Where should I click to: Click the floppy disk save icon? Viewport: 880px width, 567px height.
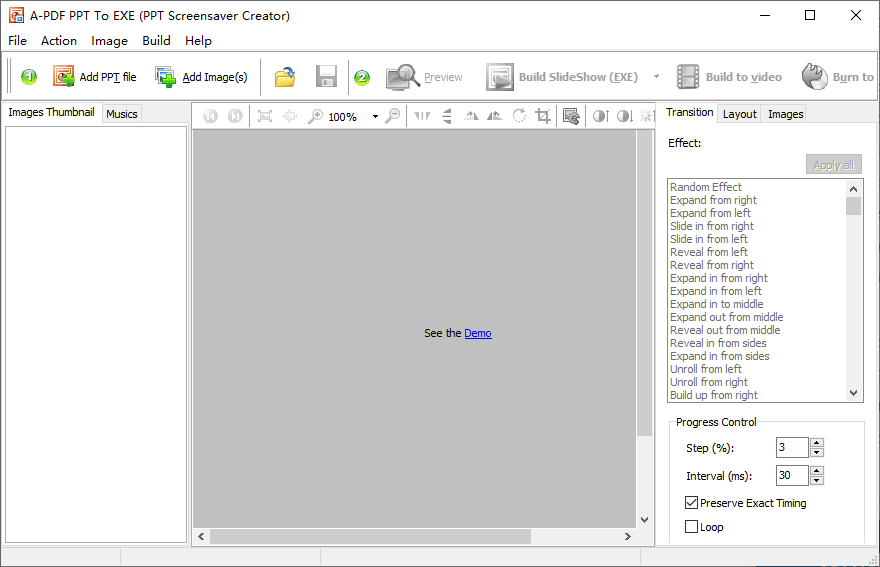[326, 77]
